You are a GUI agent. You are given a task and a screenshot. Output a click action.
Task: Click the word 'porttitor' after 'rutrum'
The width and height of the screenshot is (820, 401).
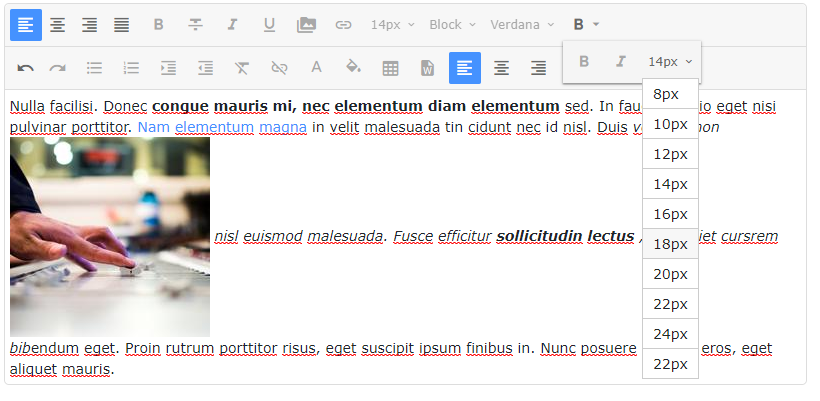[248, 348]
